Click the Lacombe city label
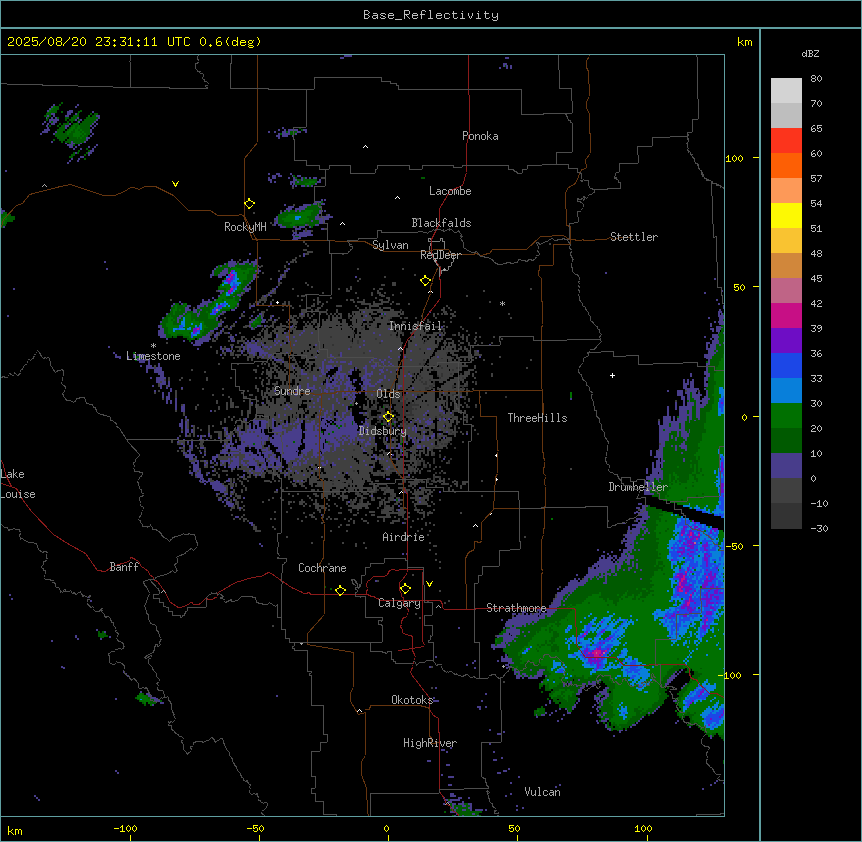 click(x=450, y=191)
